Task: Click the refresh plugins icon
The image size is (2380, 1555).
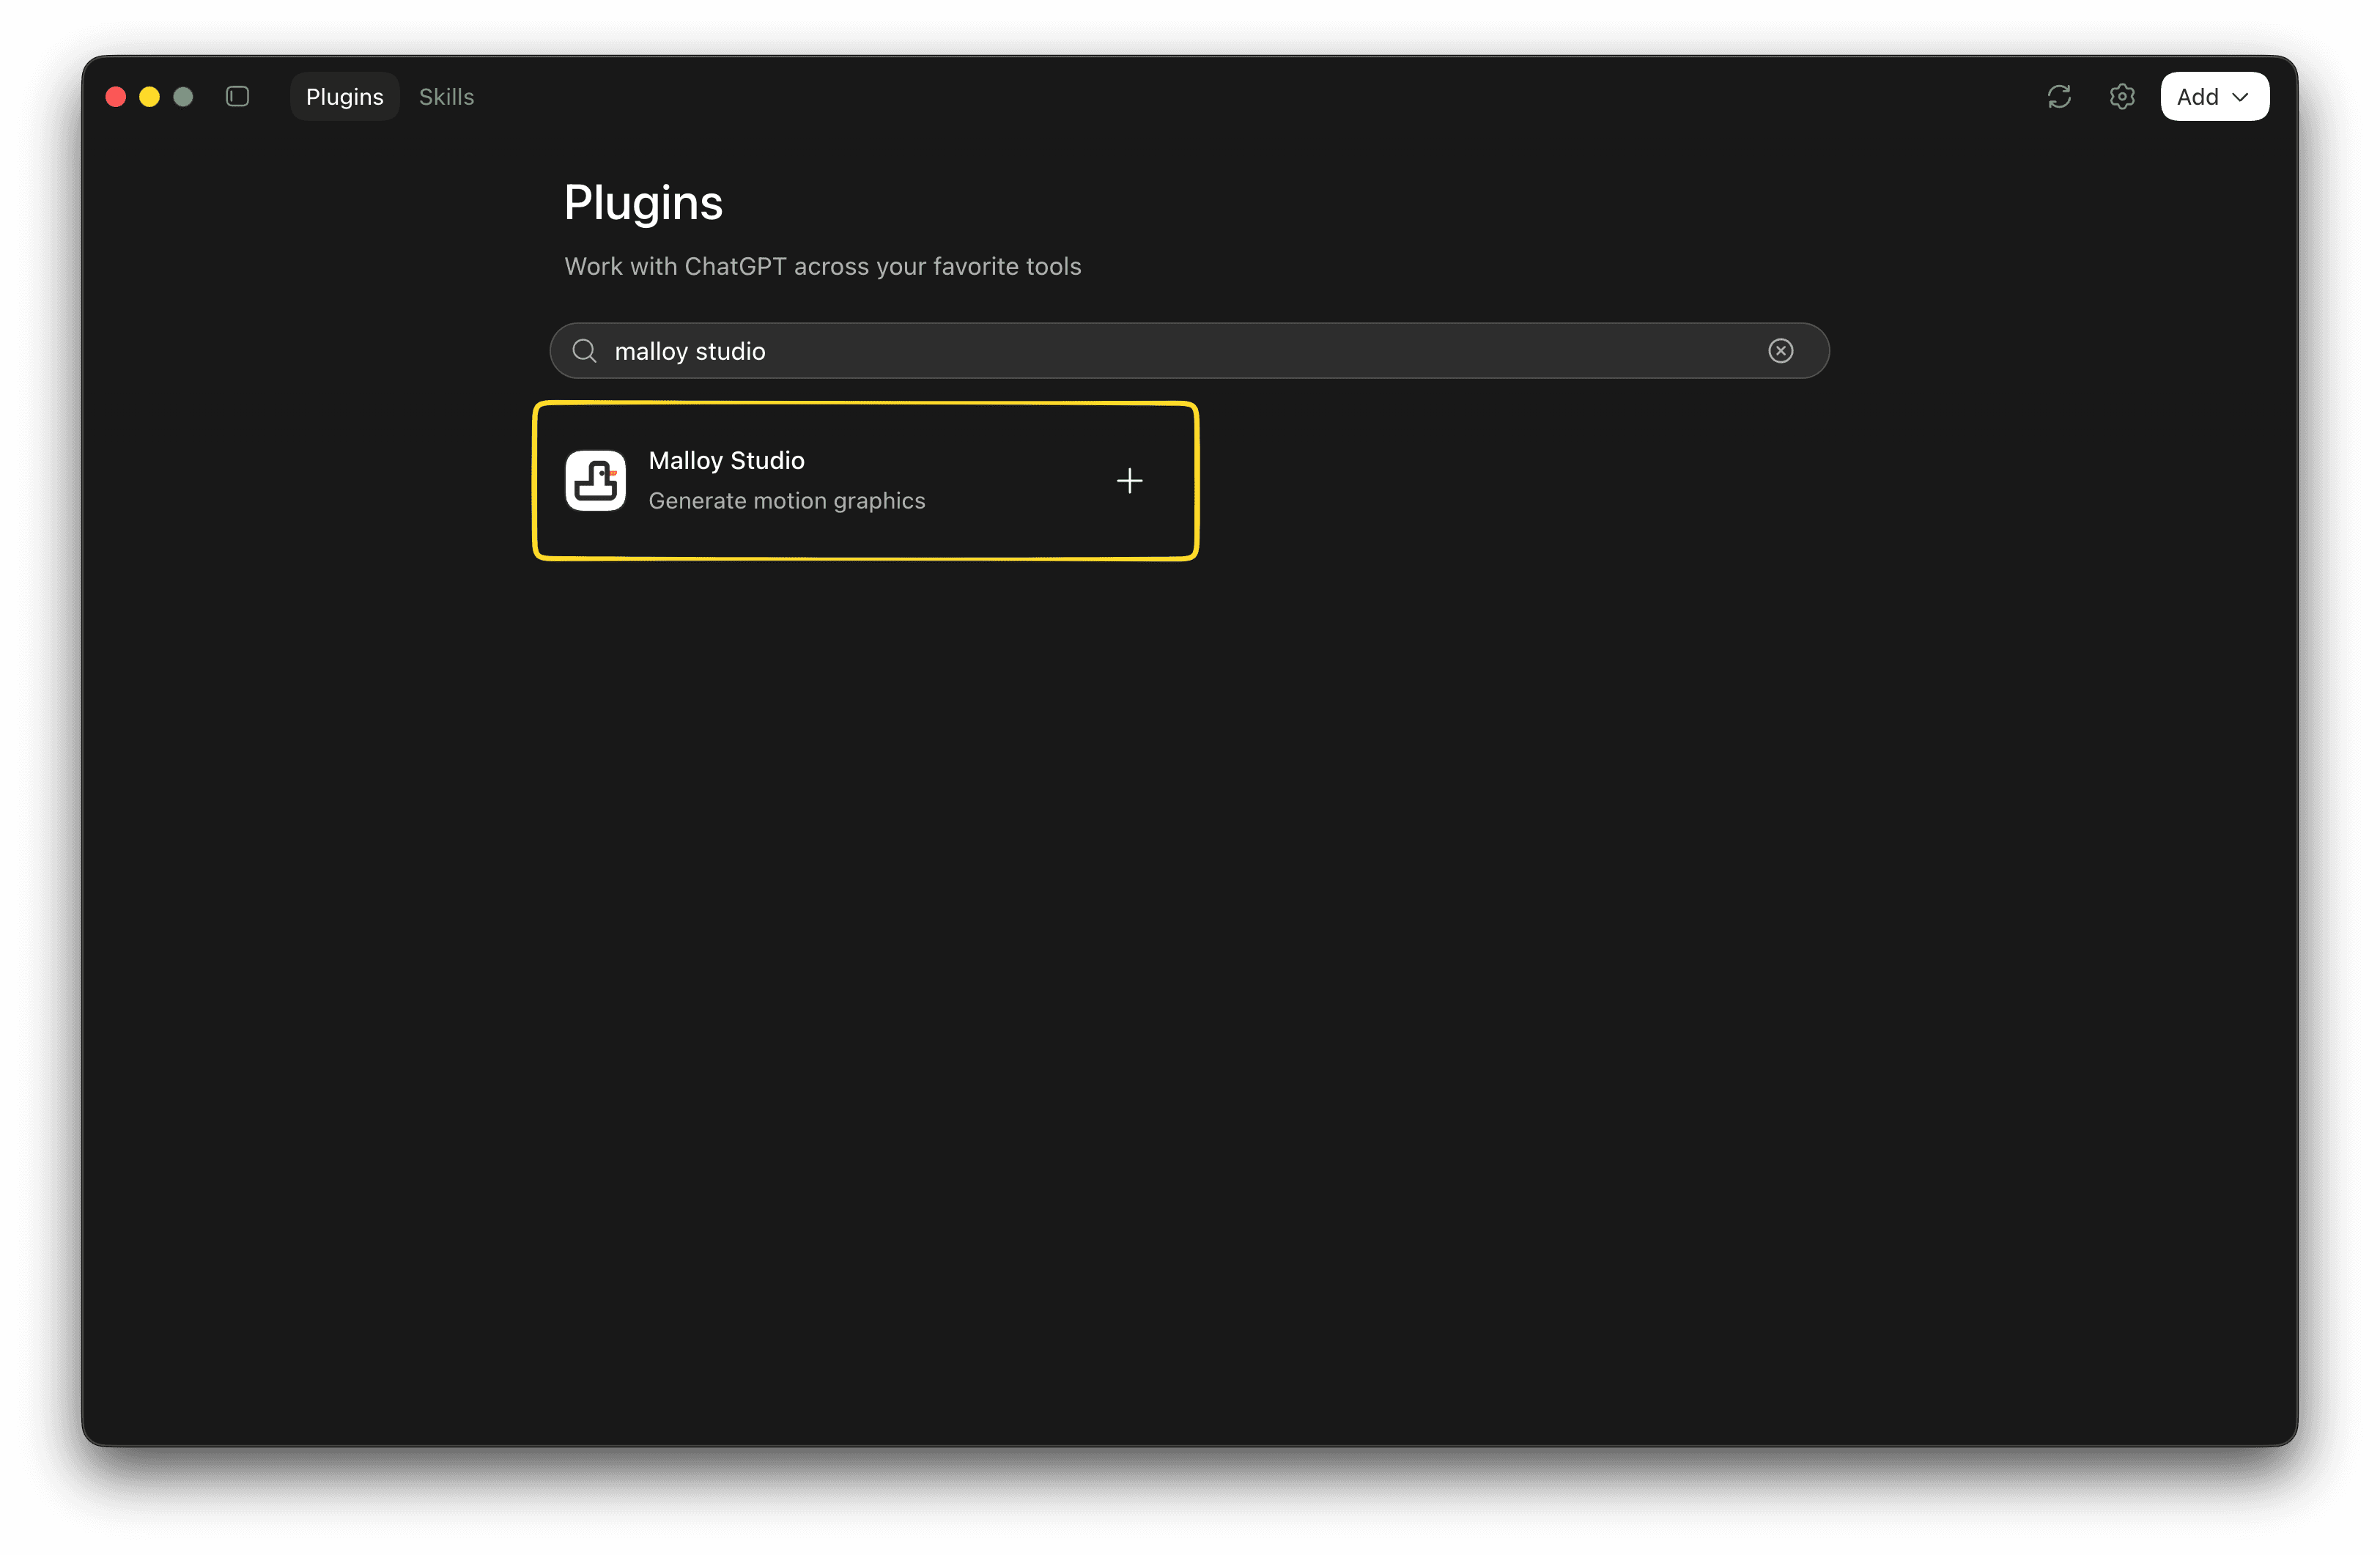Action: 2059,97
